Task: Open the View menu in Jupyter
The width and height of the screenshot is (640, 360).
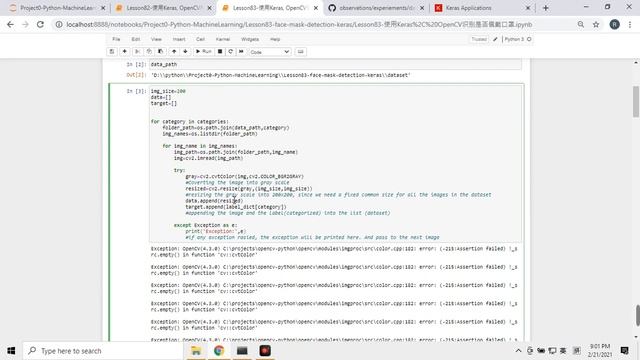Action: pos(156,39)
